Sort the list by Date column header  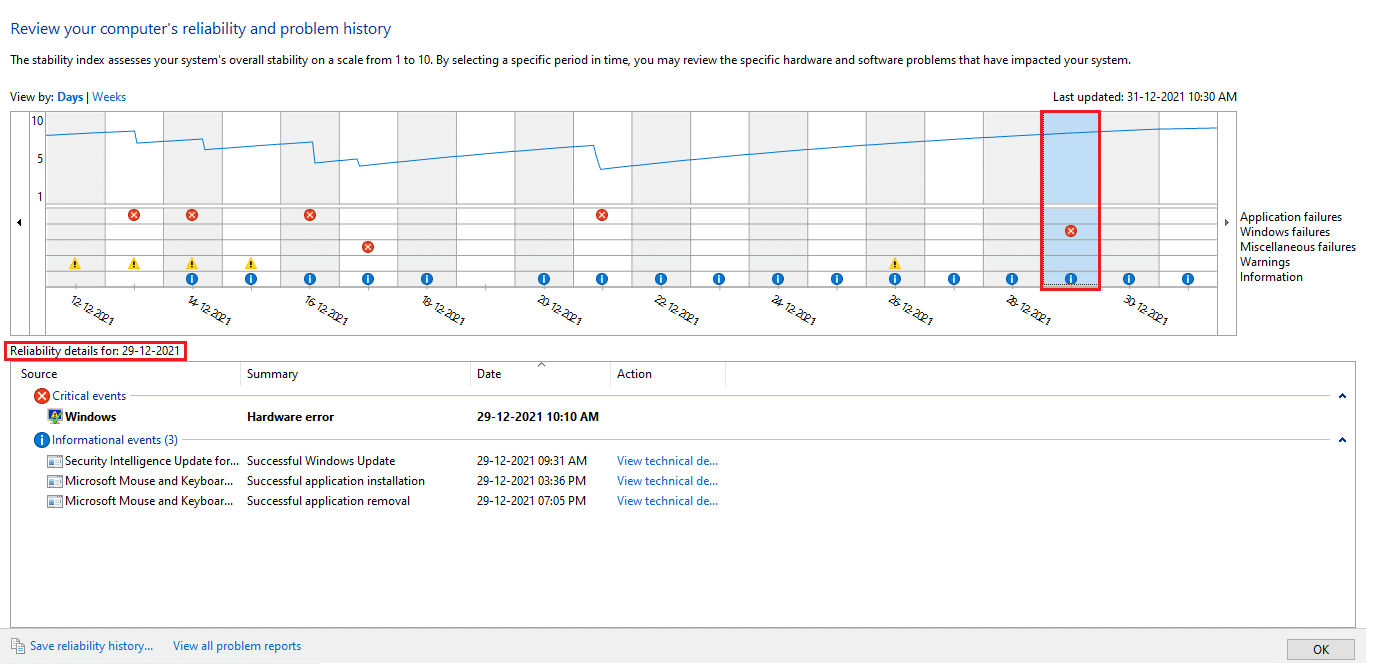click(489, 374)
